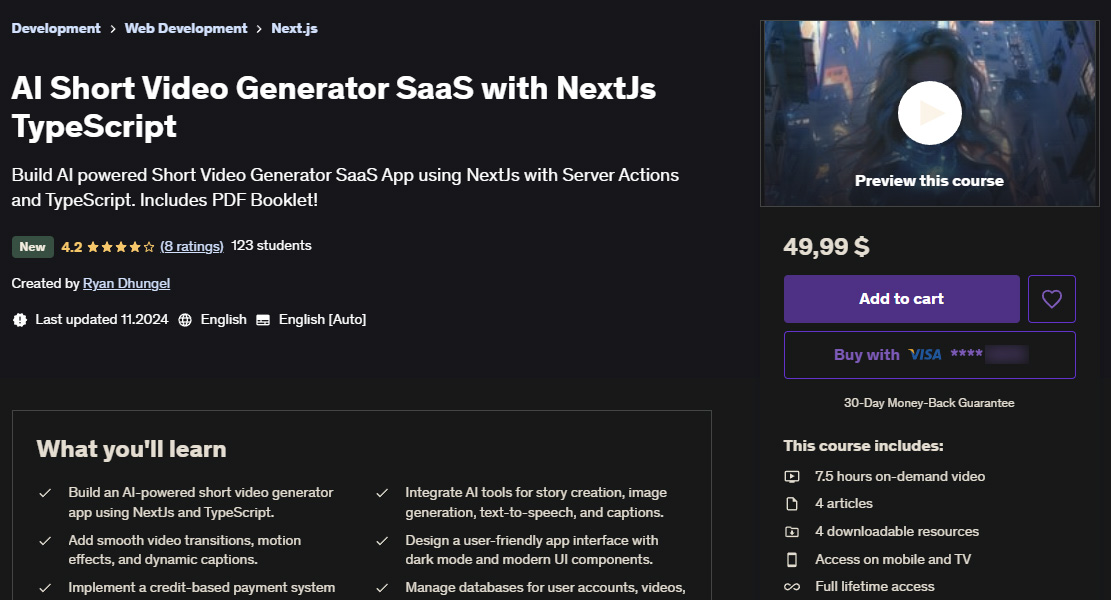Screen dimensions: 1111x600
Task: Open the 8 ratings link
Action: tap(191, 245)
